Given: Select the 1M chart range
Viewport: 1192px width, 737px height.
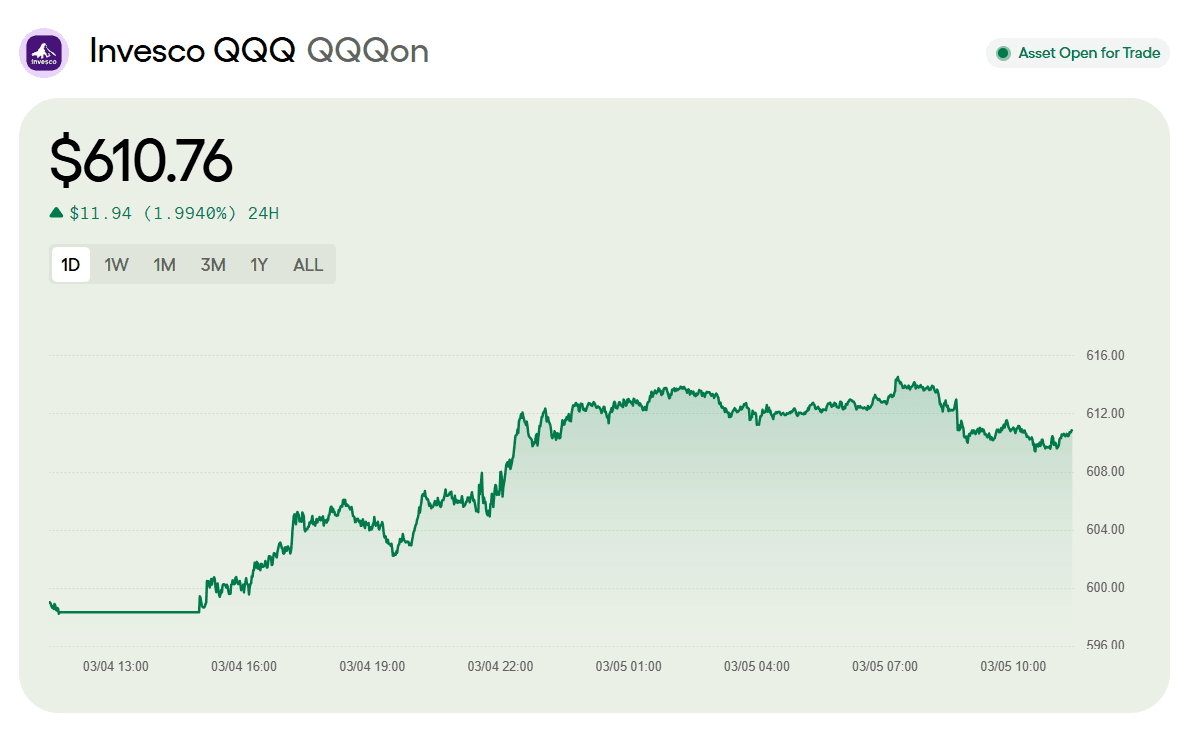Looking at the screenshot, I should (x=164, y=264).
